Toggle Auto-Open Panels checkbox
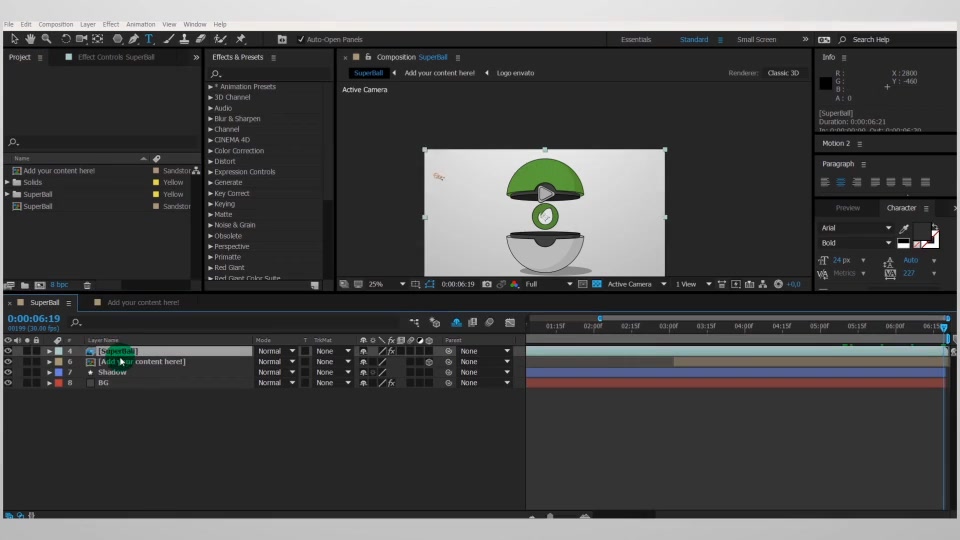 point(301,39)
